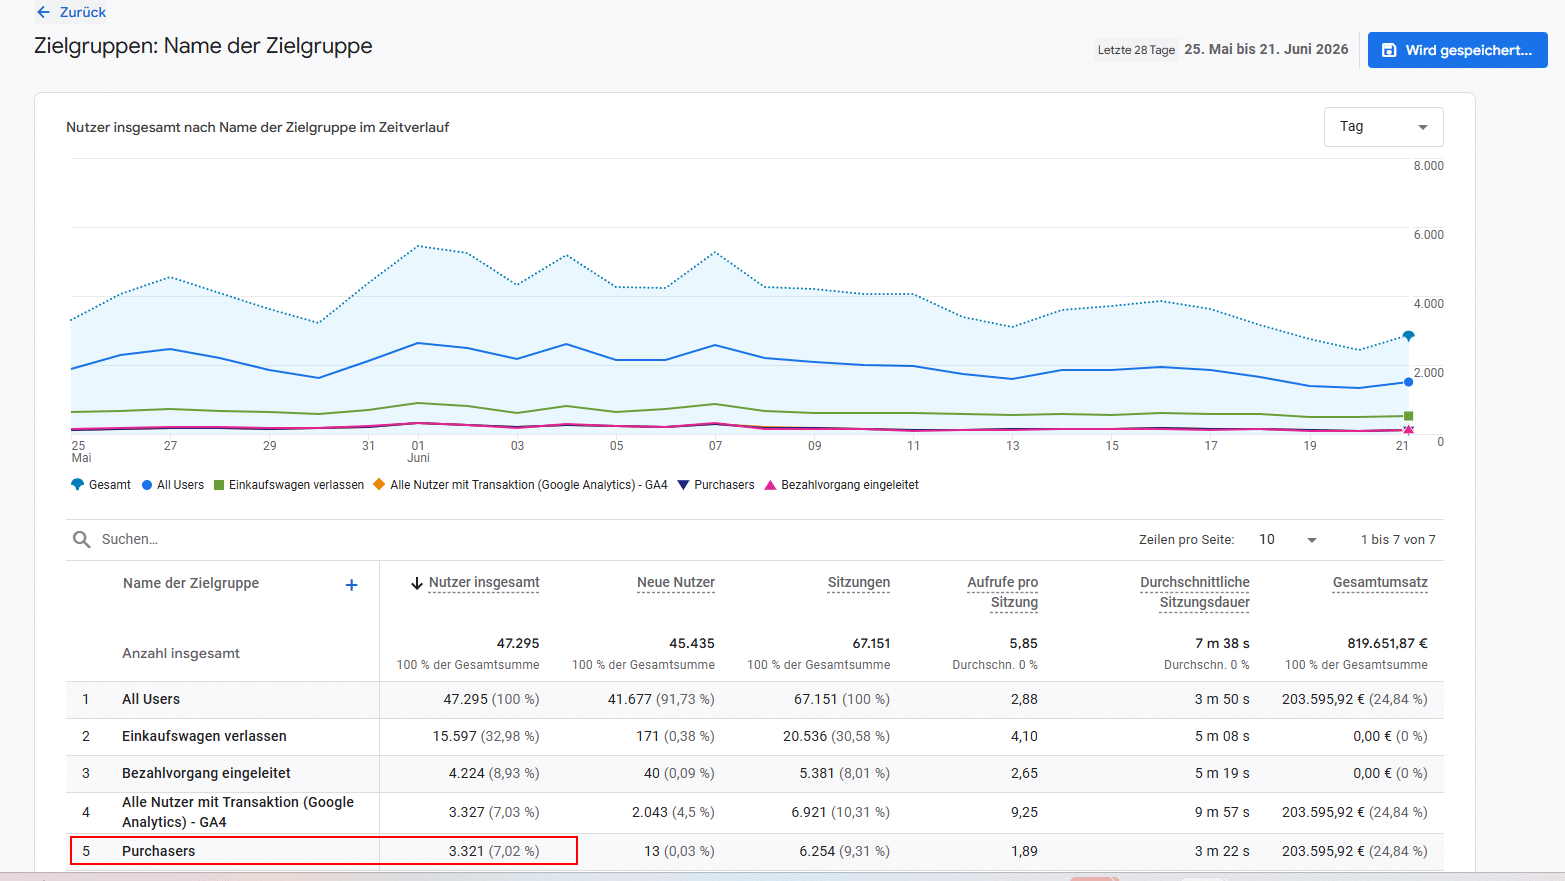The height and width of the screenshot is (881, 1565).
Task: Open the Zeilen pro Seite dropdown
Action: [x=1288, y=540]
